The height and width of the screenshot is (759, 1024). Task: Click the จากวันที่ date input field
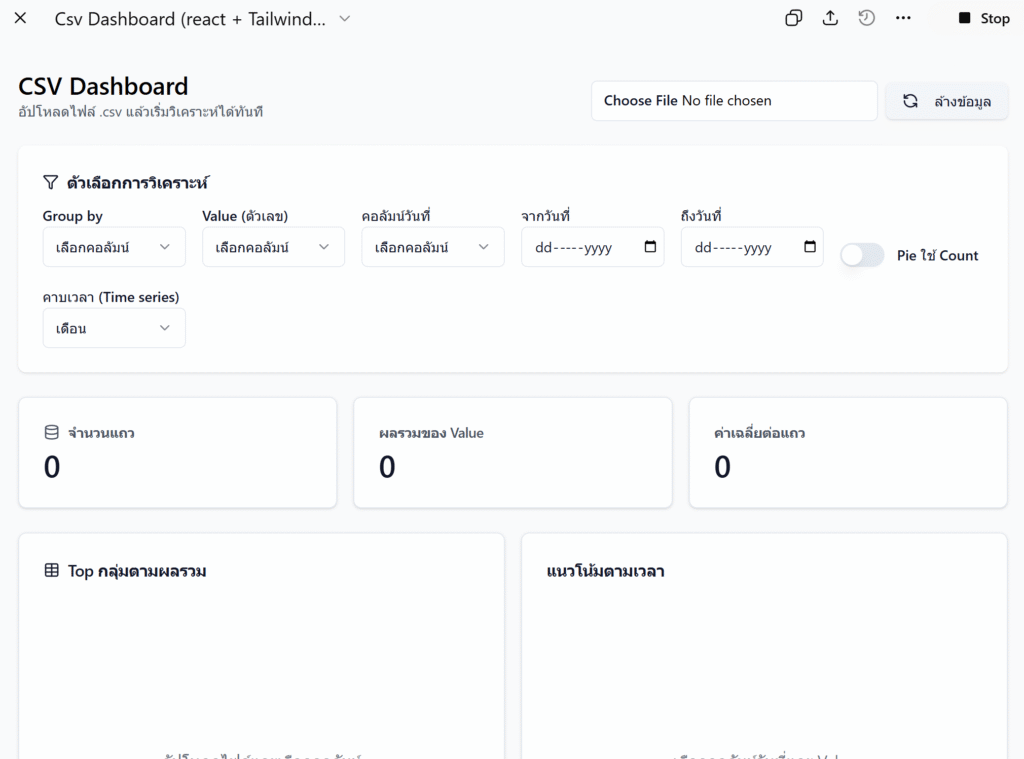[580, 248]
